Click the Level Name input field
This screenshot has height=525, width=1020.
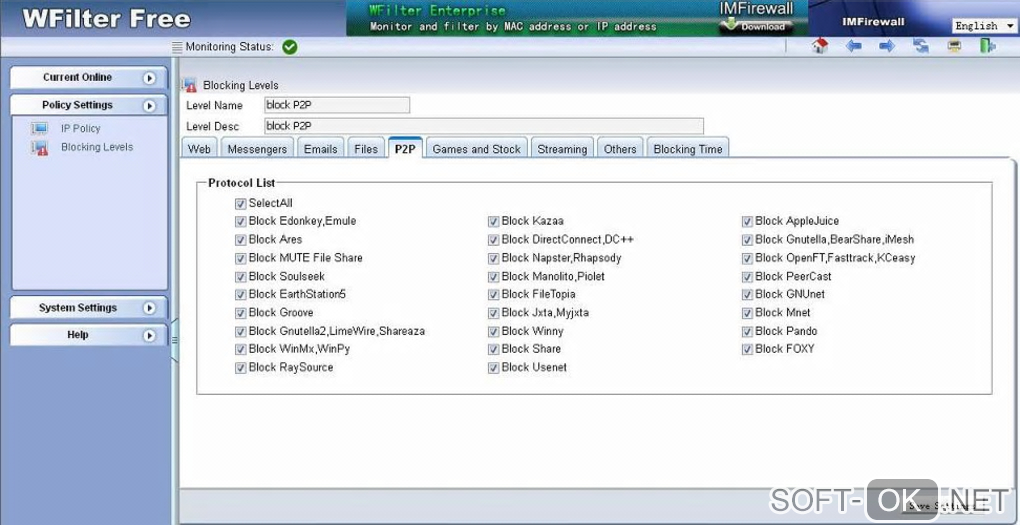337,105
